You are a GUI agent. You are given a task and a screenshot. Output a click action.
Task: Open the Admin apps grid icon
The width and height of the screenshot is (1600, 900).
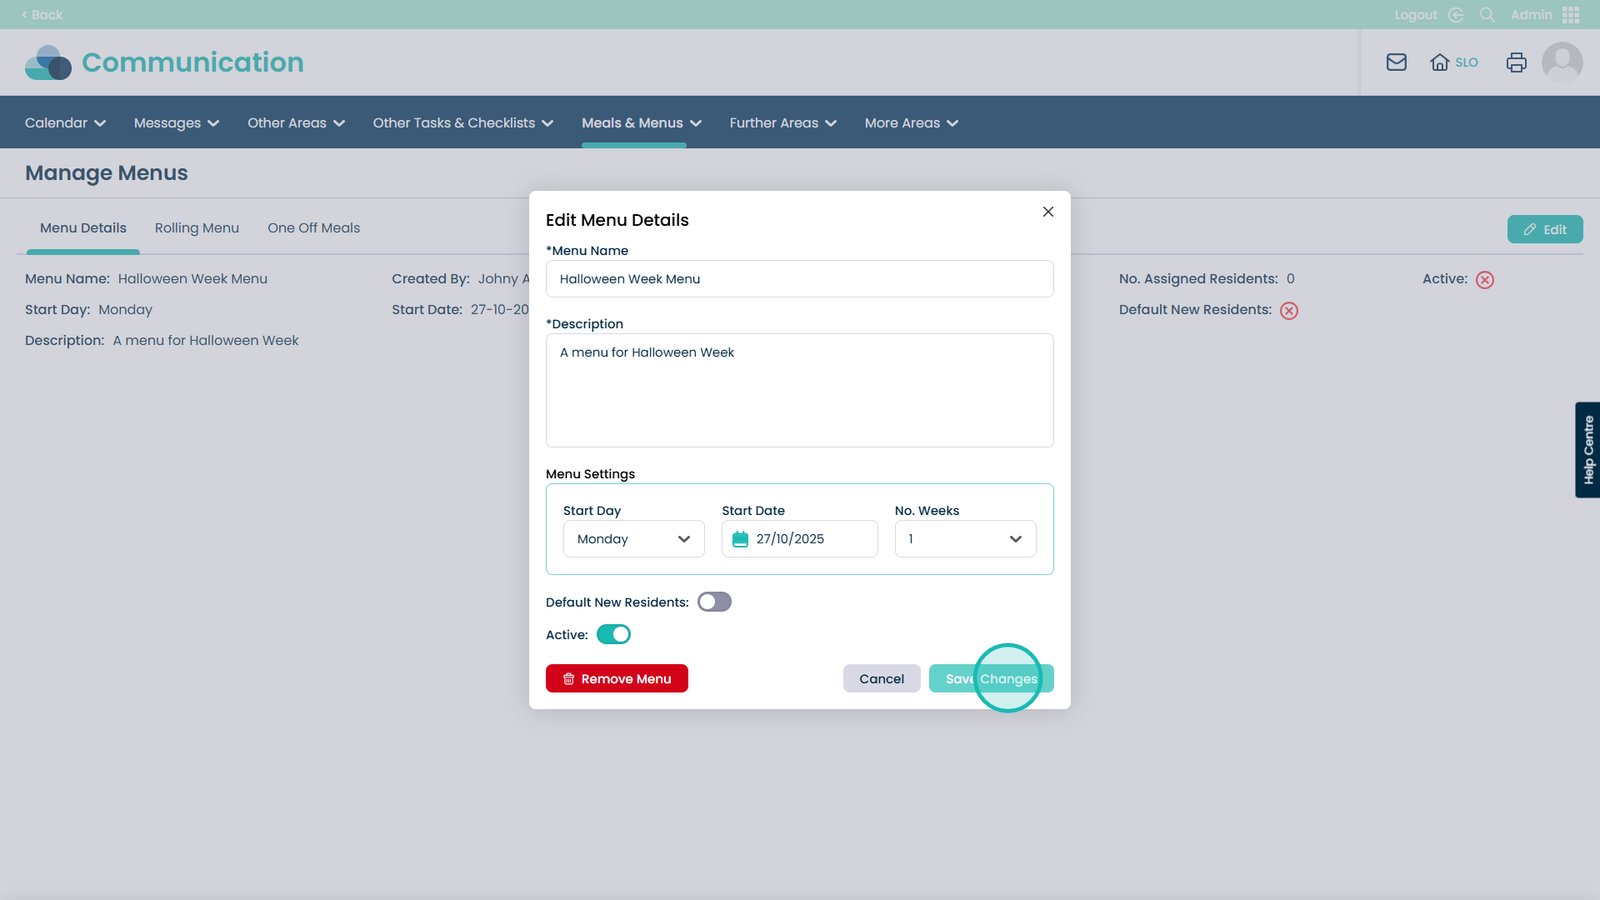coord(1571,15)
